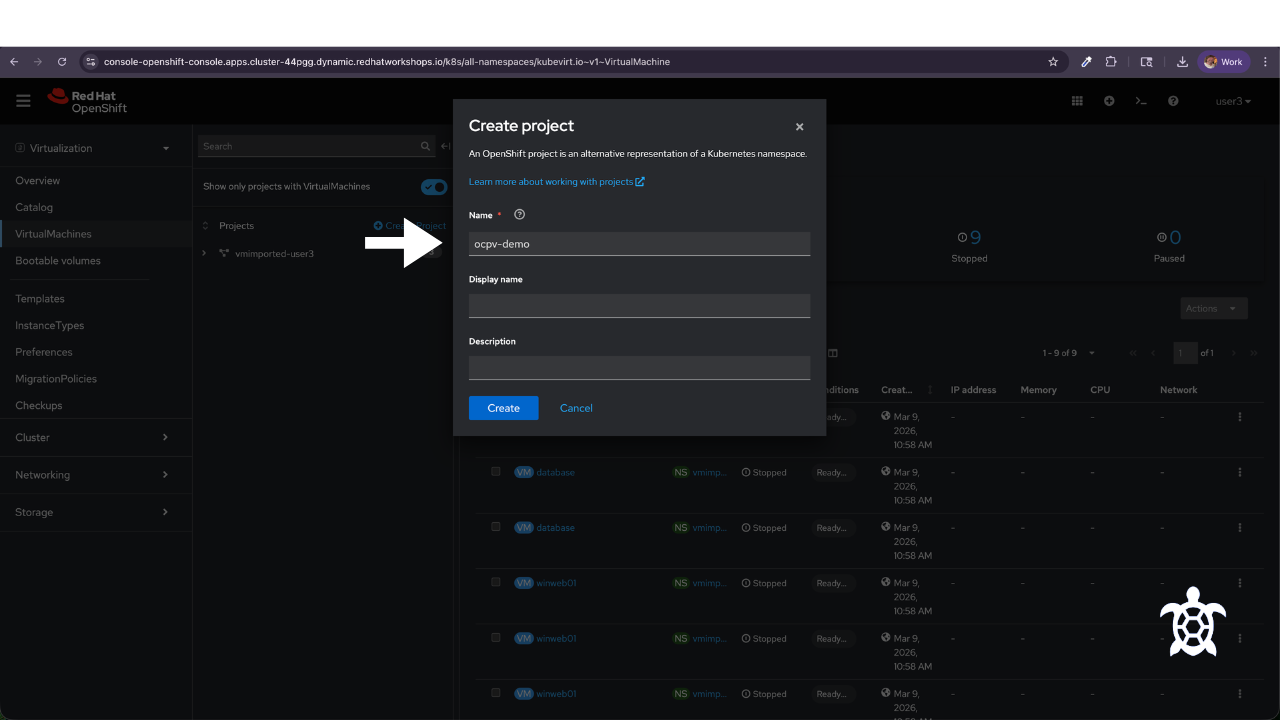Image resolution: width=1280 pixels, height=720 pixels.
Task: Click the Work profile avatar
Action: click(x=1224, y=62)
